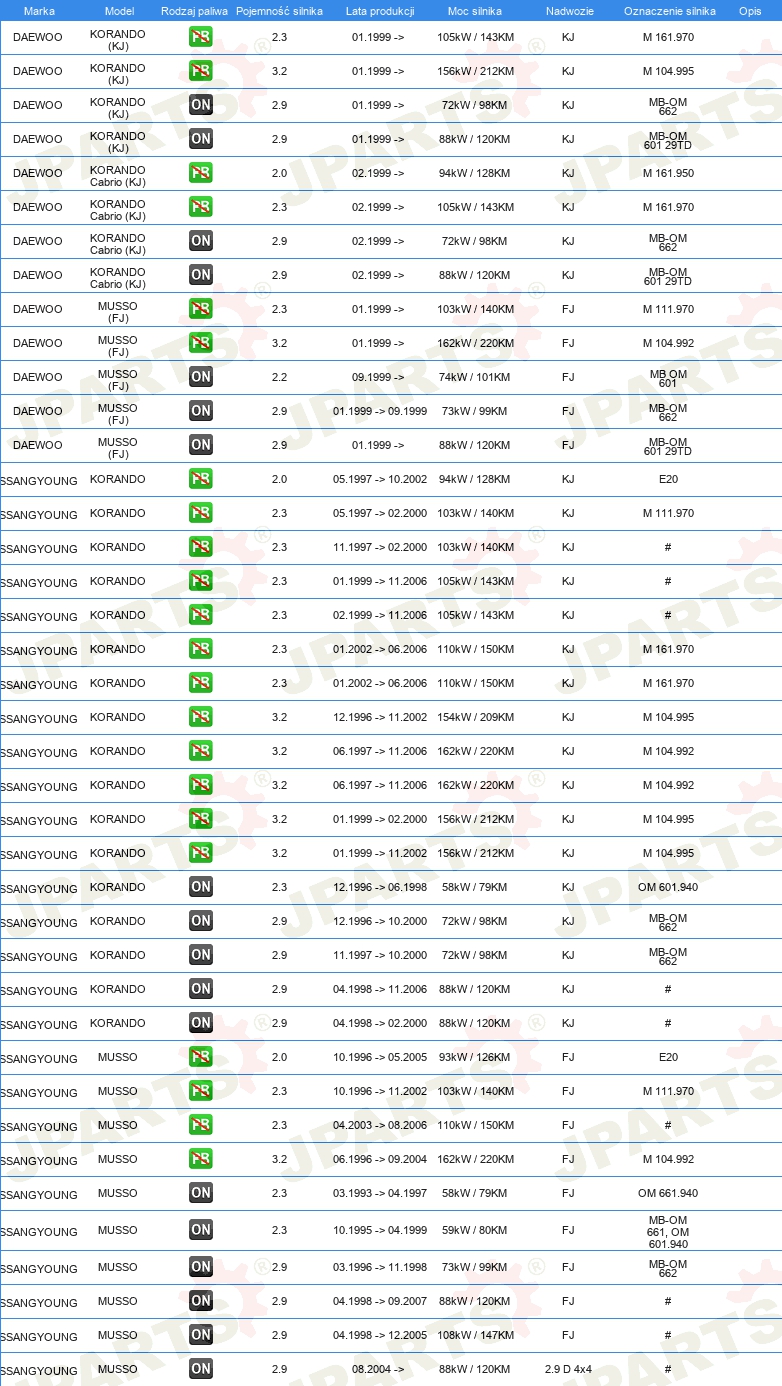Screen dimensions: 782x1386
Task: Click diesel ON icon in 2.9 D 4x4 row
Action: point(201,1369)
